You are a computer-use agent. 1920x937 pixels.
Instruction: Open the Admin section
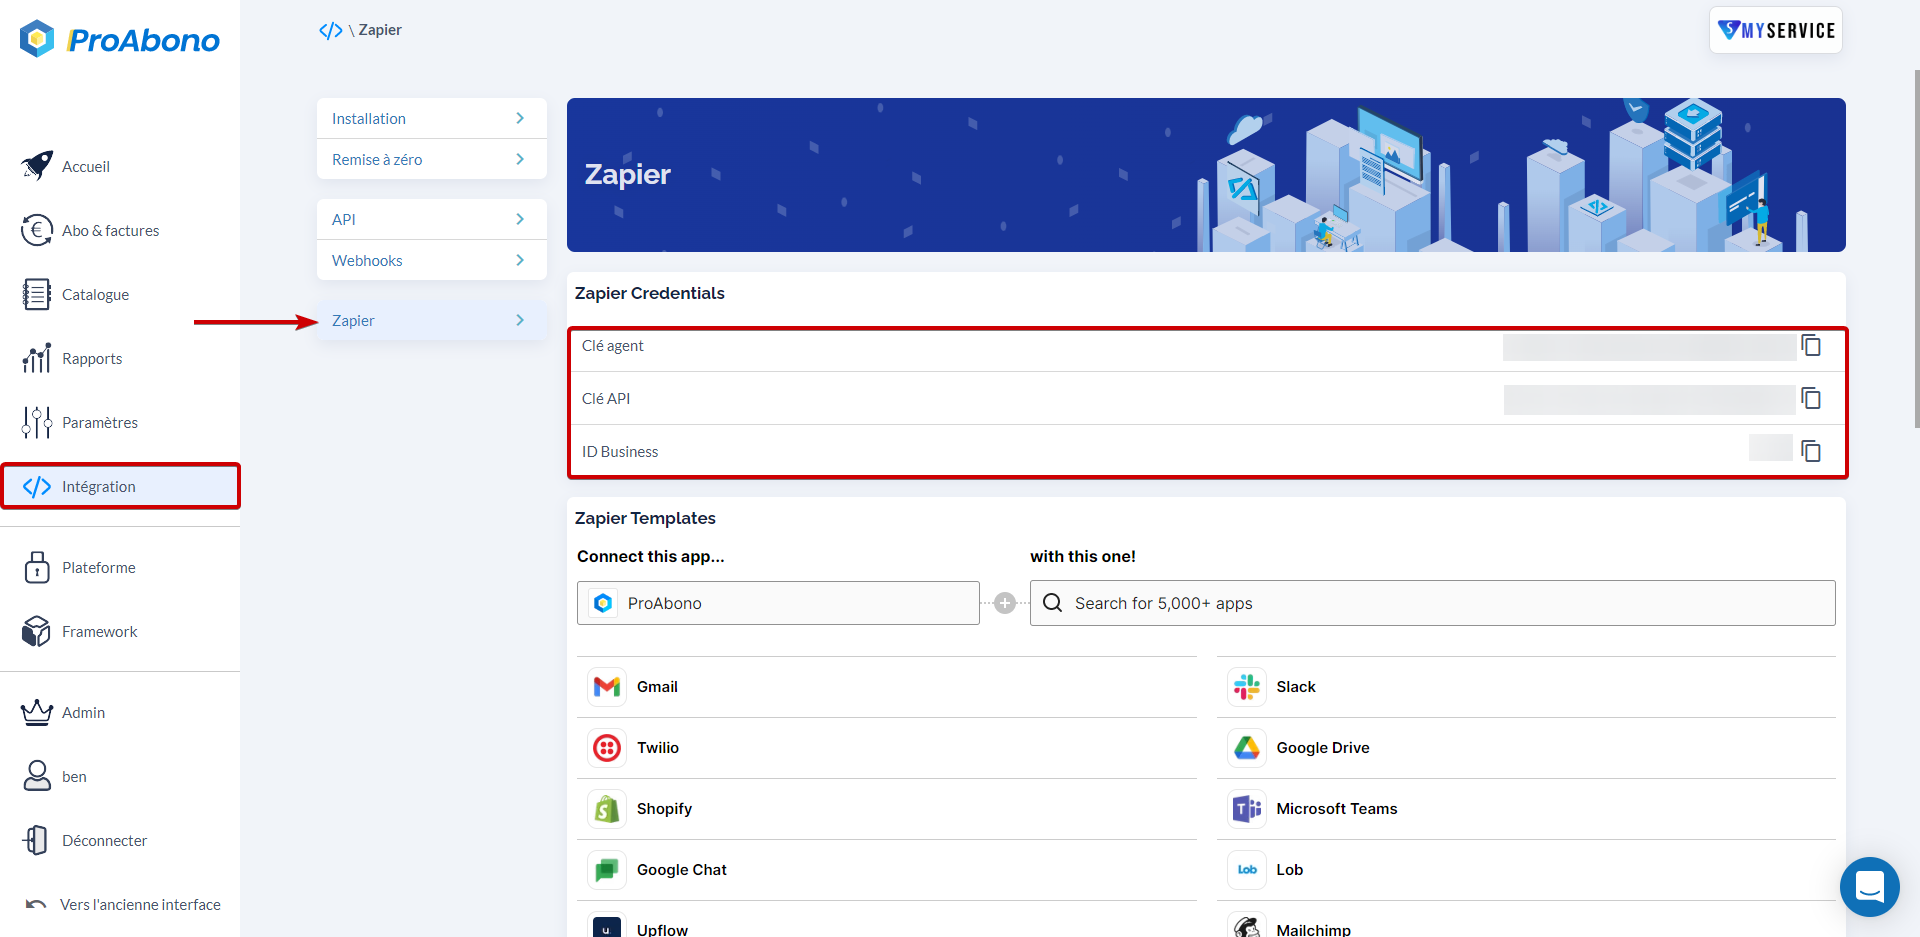click(83, 712)
